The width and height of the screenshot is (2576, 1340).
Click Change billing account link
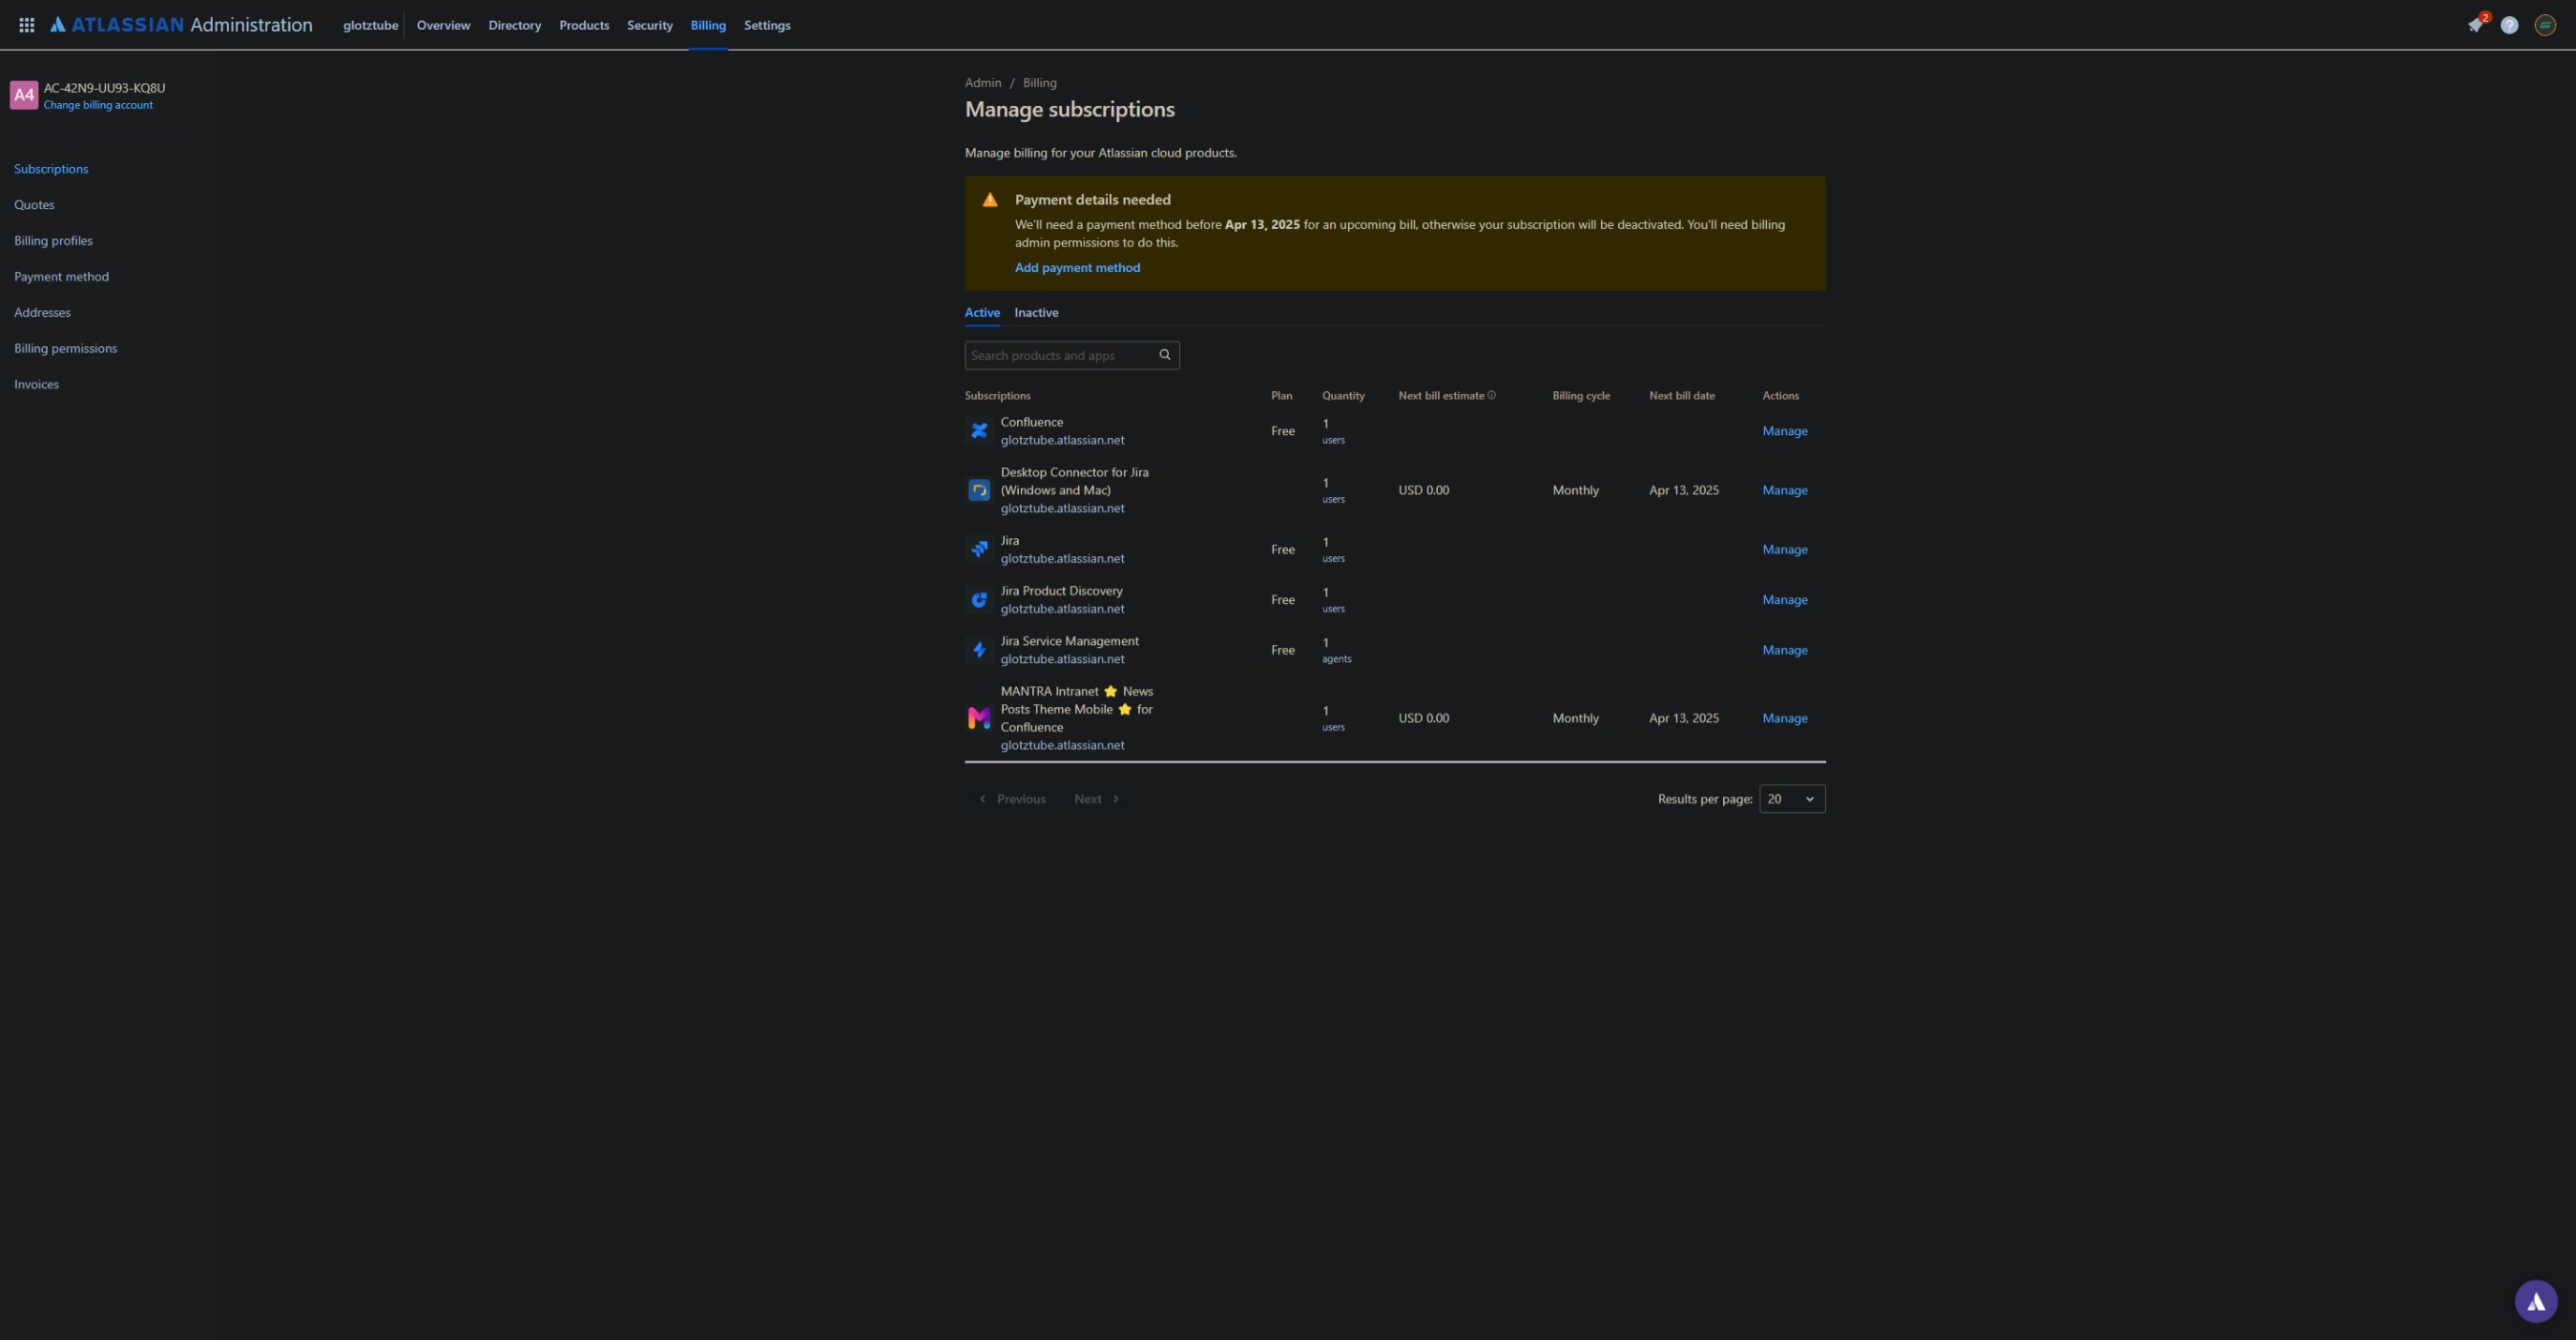click(x=98, y=105)
